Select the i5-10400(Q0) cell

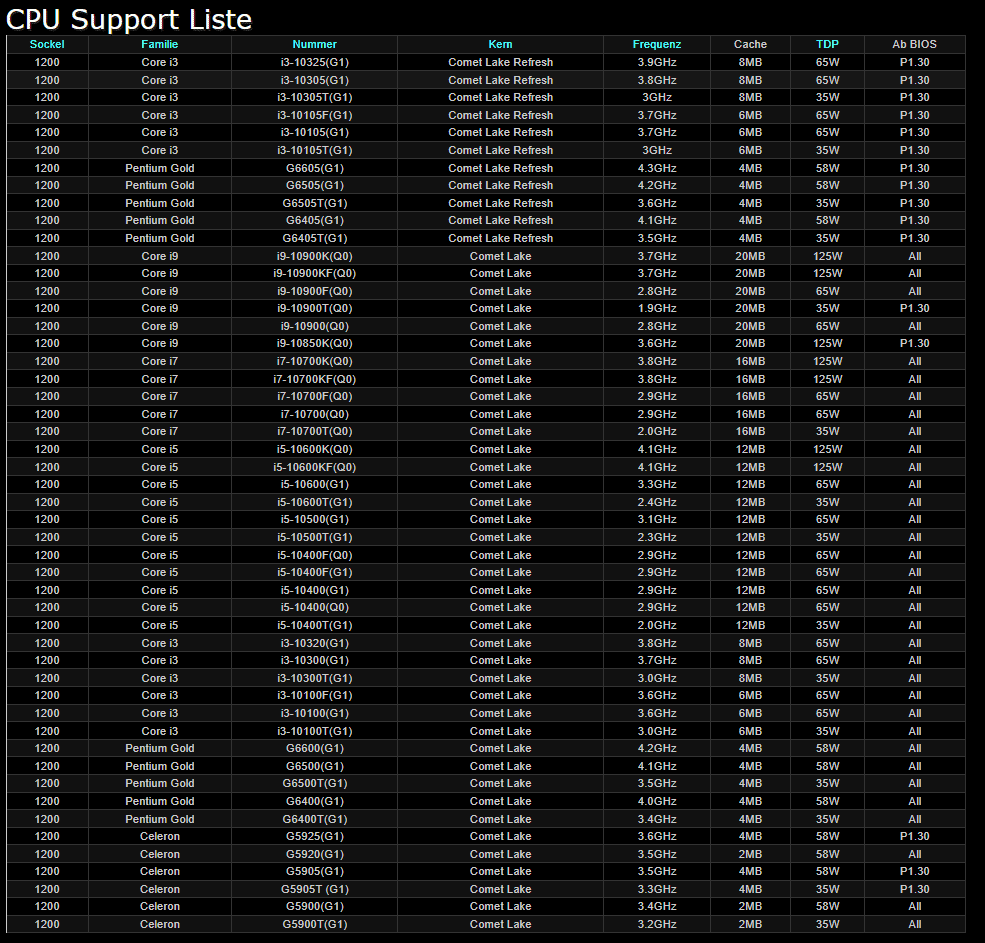314,608
